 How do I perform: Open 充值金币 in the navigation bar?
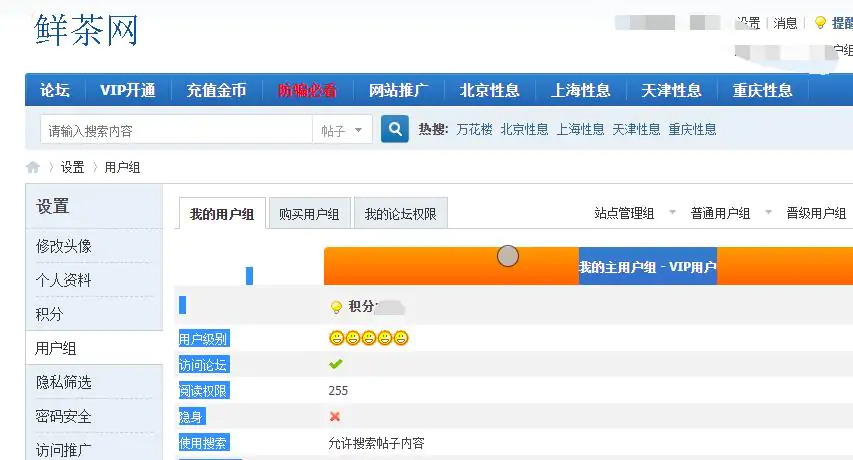tap(217, 90)
